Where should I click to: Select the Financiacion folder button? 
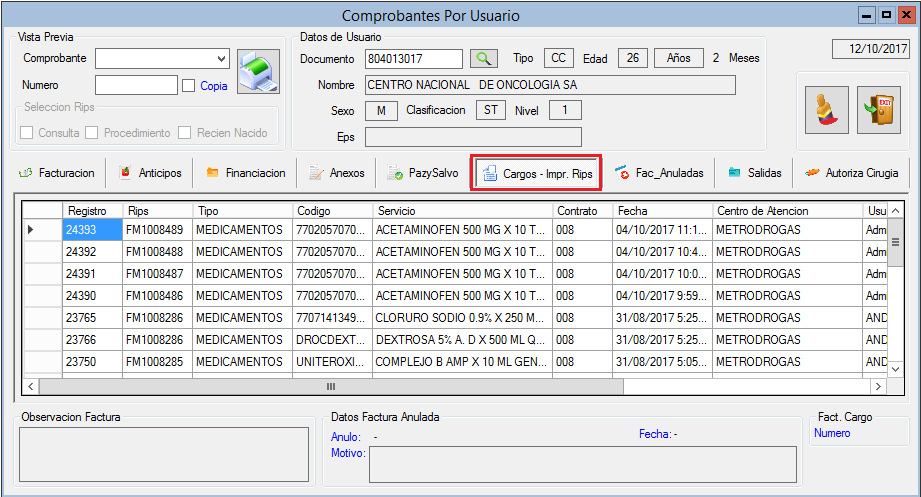[246, 173]
